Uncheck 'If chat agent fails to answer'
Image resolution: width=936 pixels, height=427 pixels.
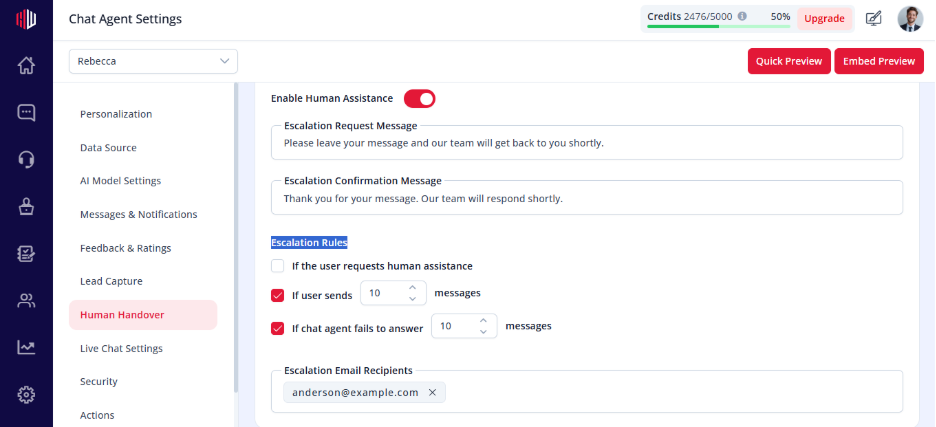point(278,328)
